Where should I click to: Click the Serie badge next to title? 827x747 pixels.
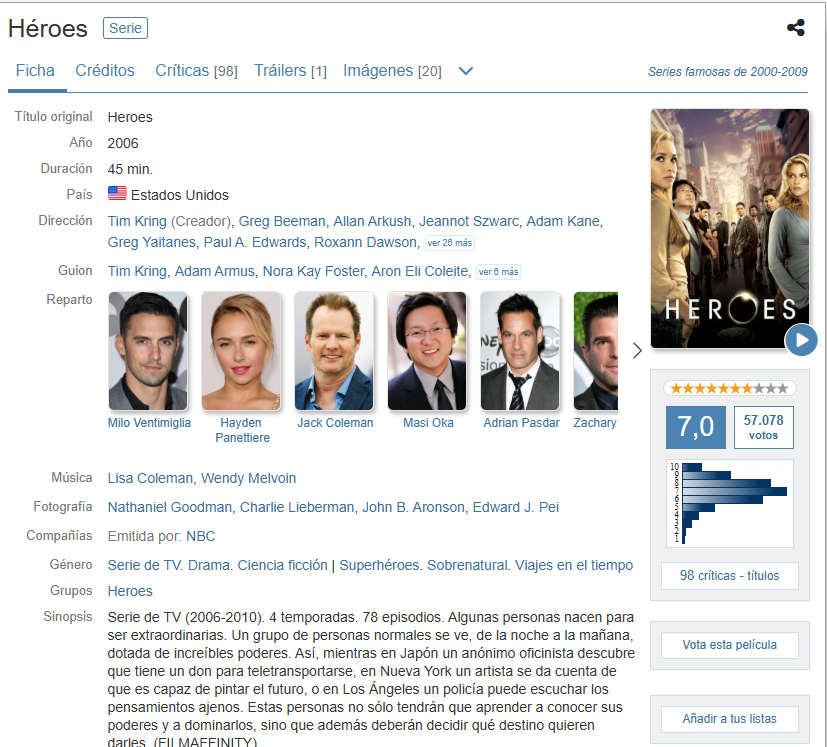pos(126,28)
